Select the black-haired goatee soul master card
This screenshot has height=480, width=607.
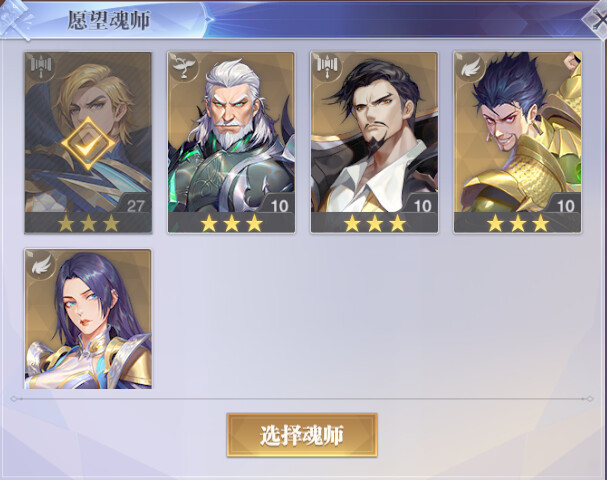click(x=374, y=142)
